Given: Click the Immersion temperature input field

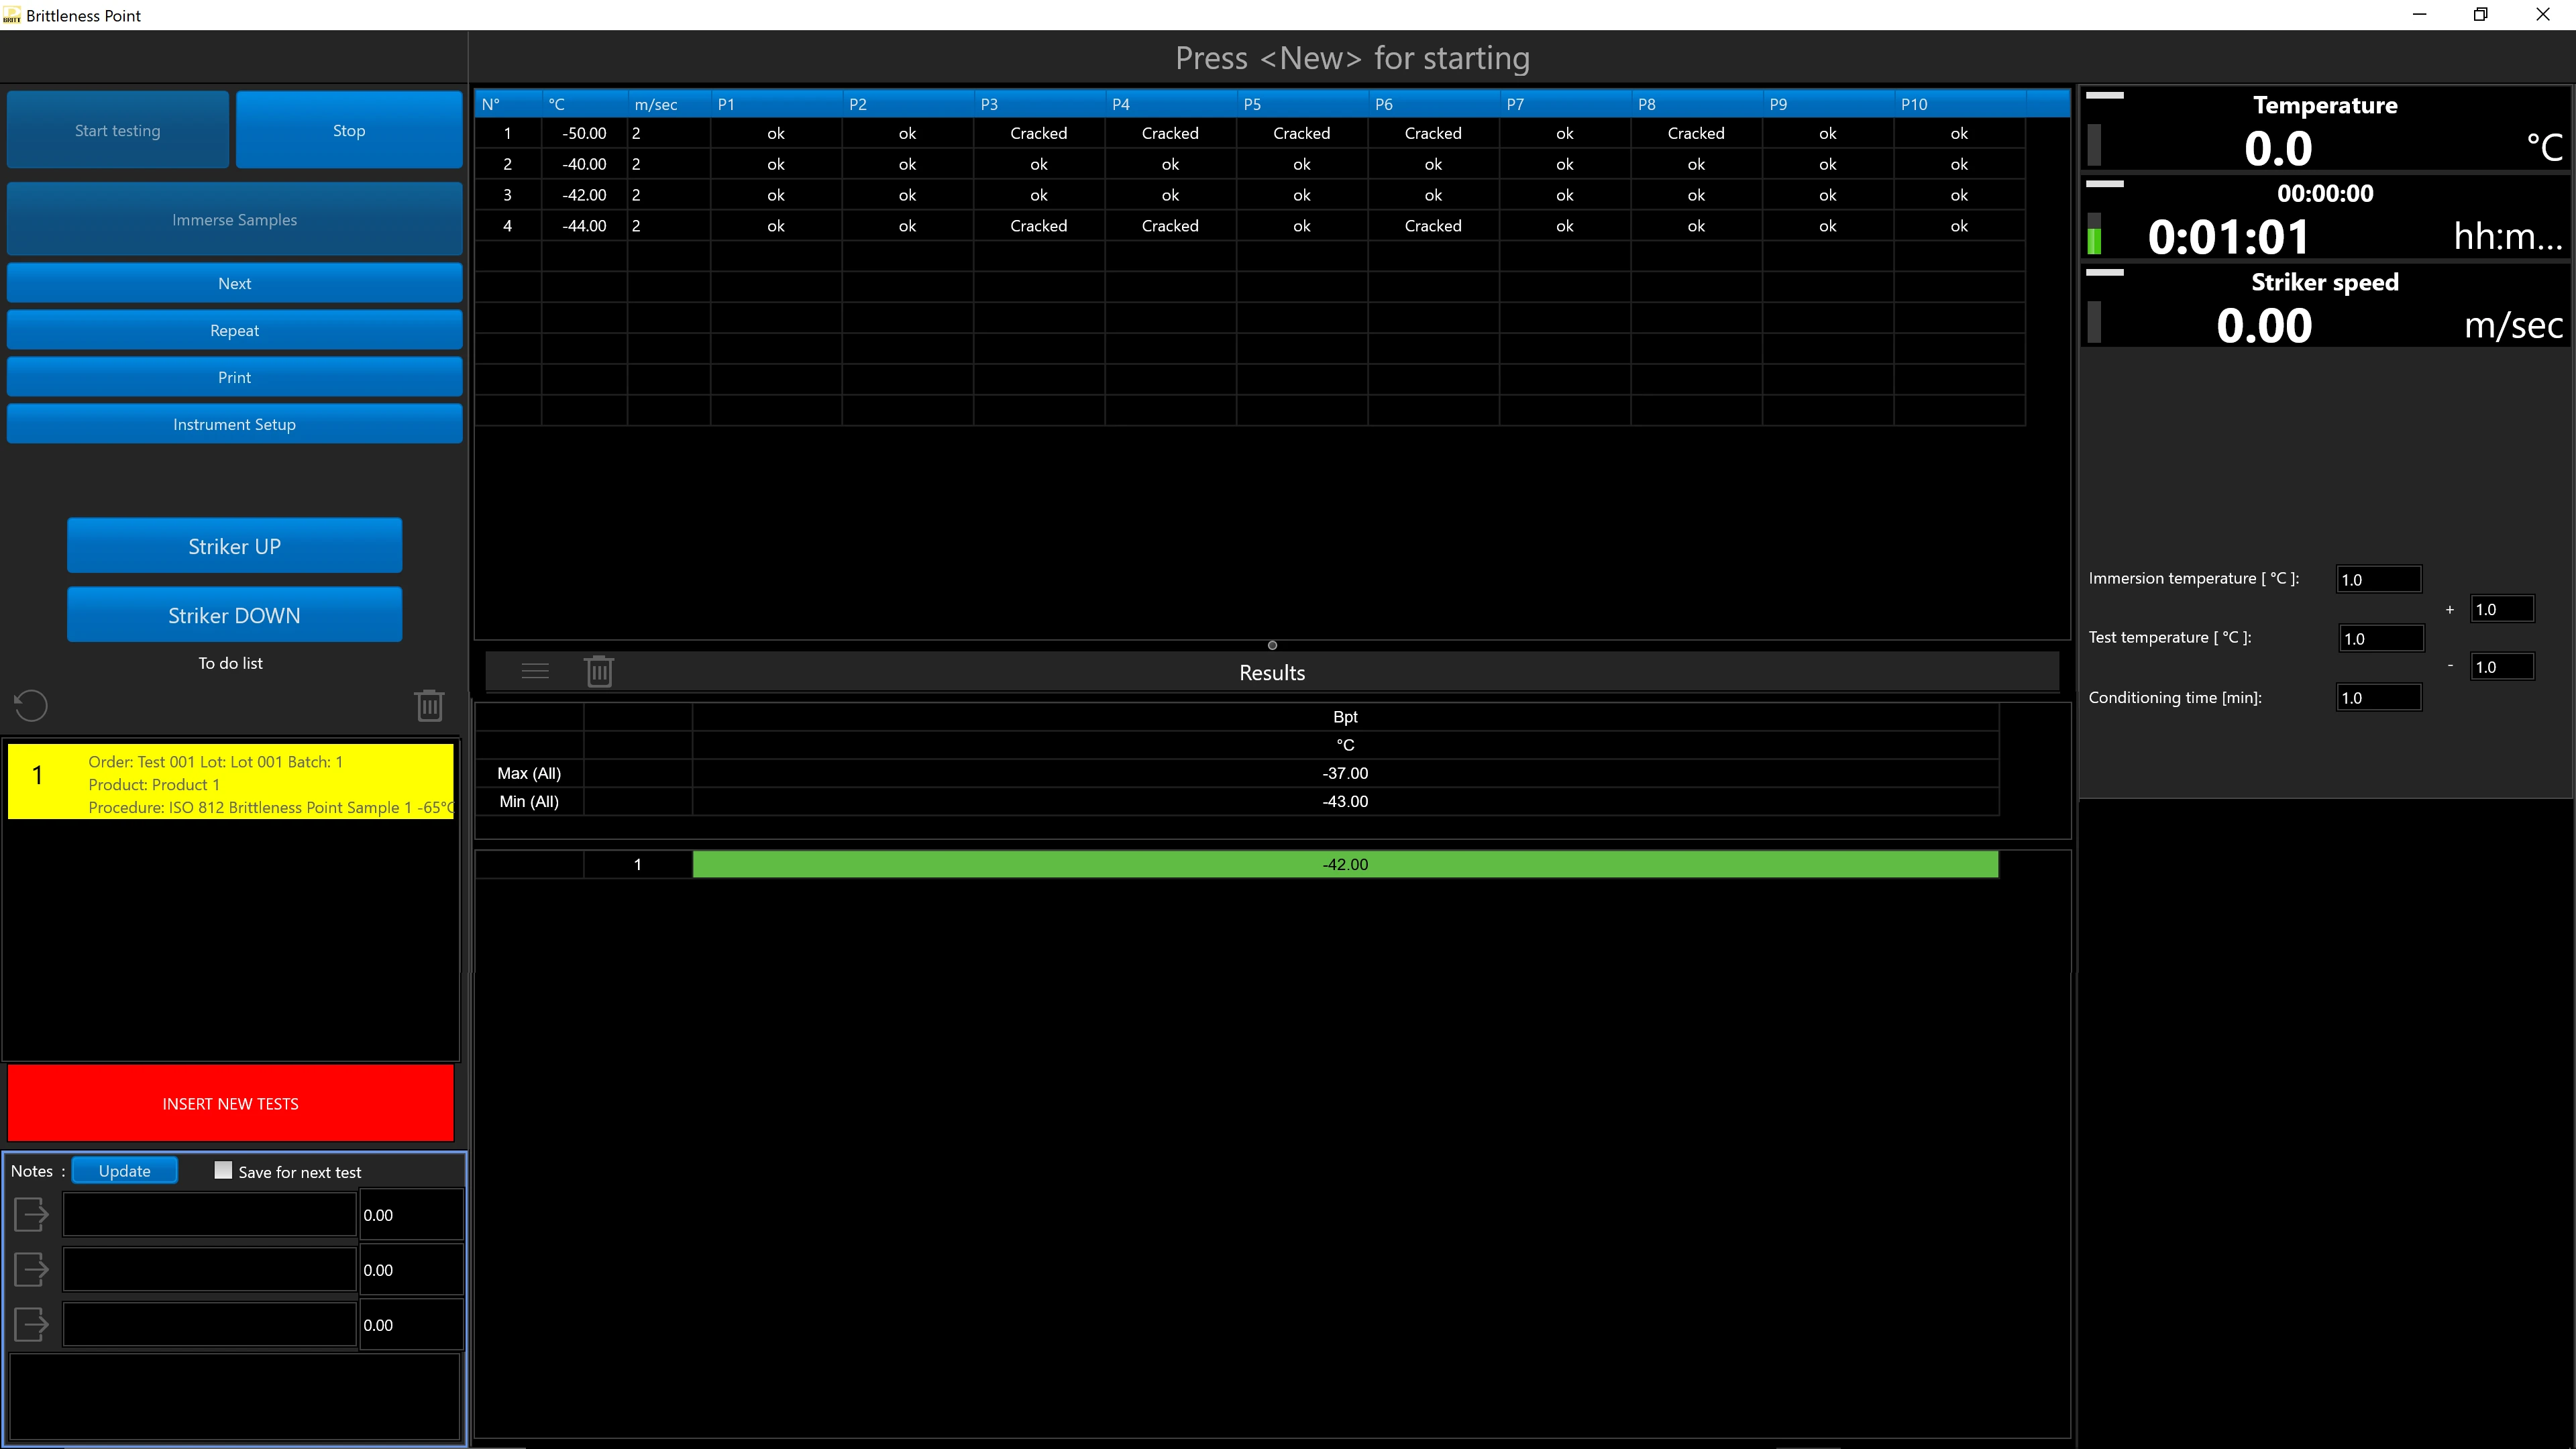Looking at the screenshot, I should click(x=2378, y=579).
